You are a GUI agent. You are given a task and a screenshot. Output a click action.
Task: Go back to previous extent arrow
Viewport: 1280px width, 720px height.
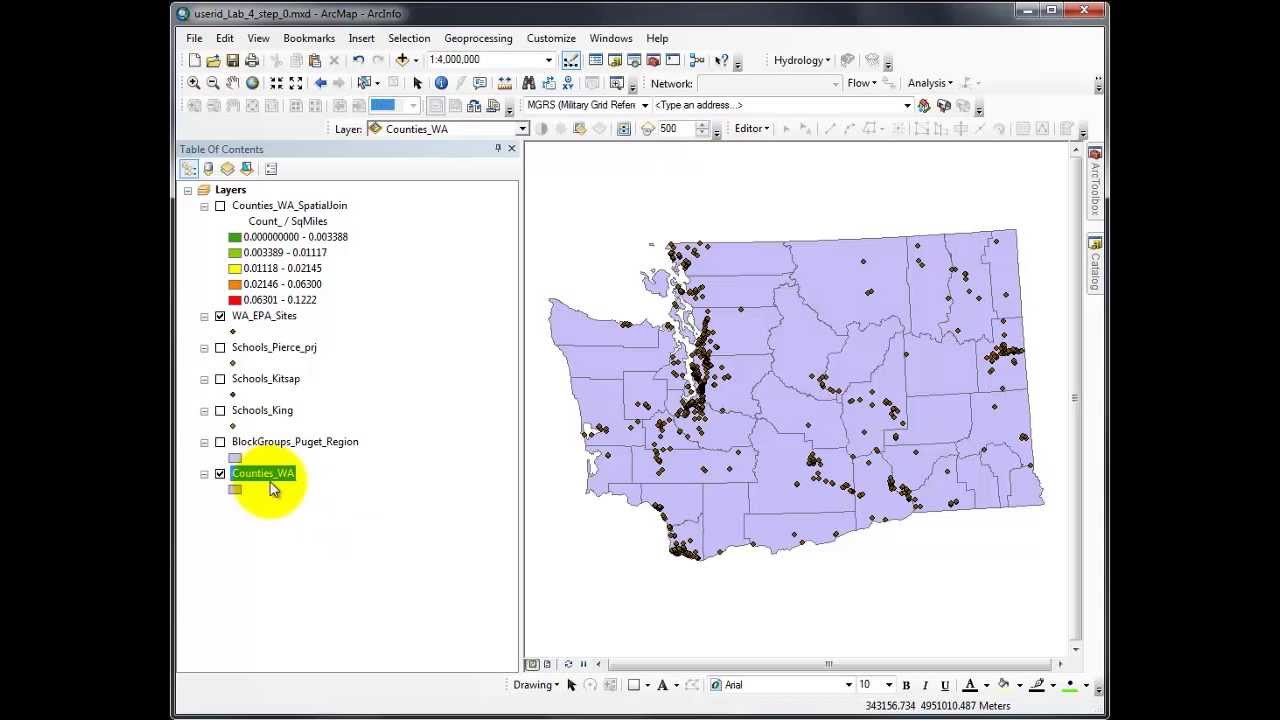pos(320,83)
